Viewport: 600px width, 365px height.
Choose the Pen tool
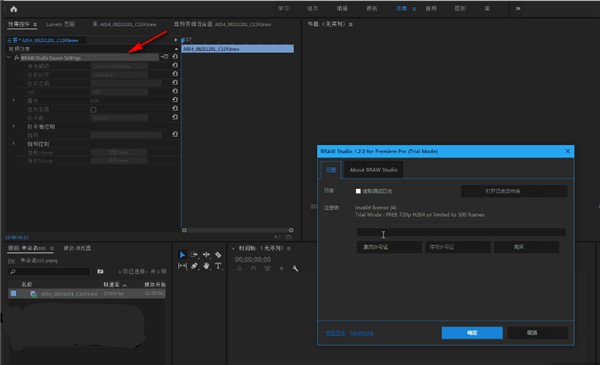click(194, 266)
